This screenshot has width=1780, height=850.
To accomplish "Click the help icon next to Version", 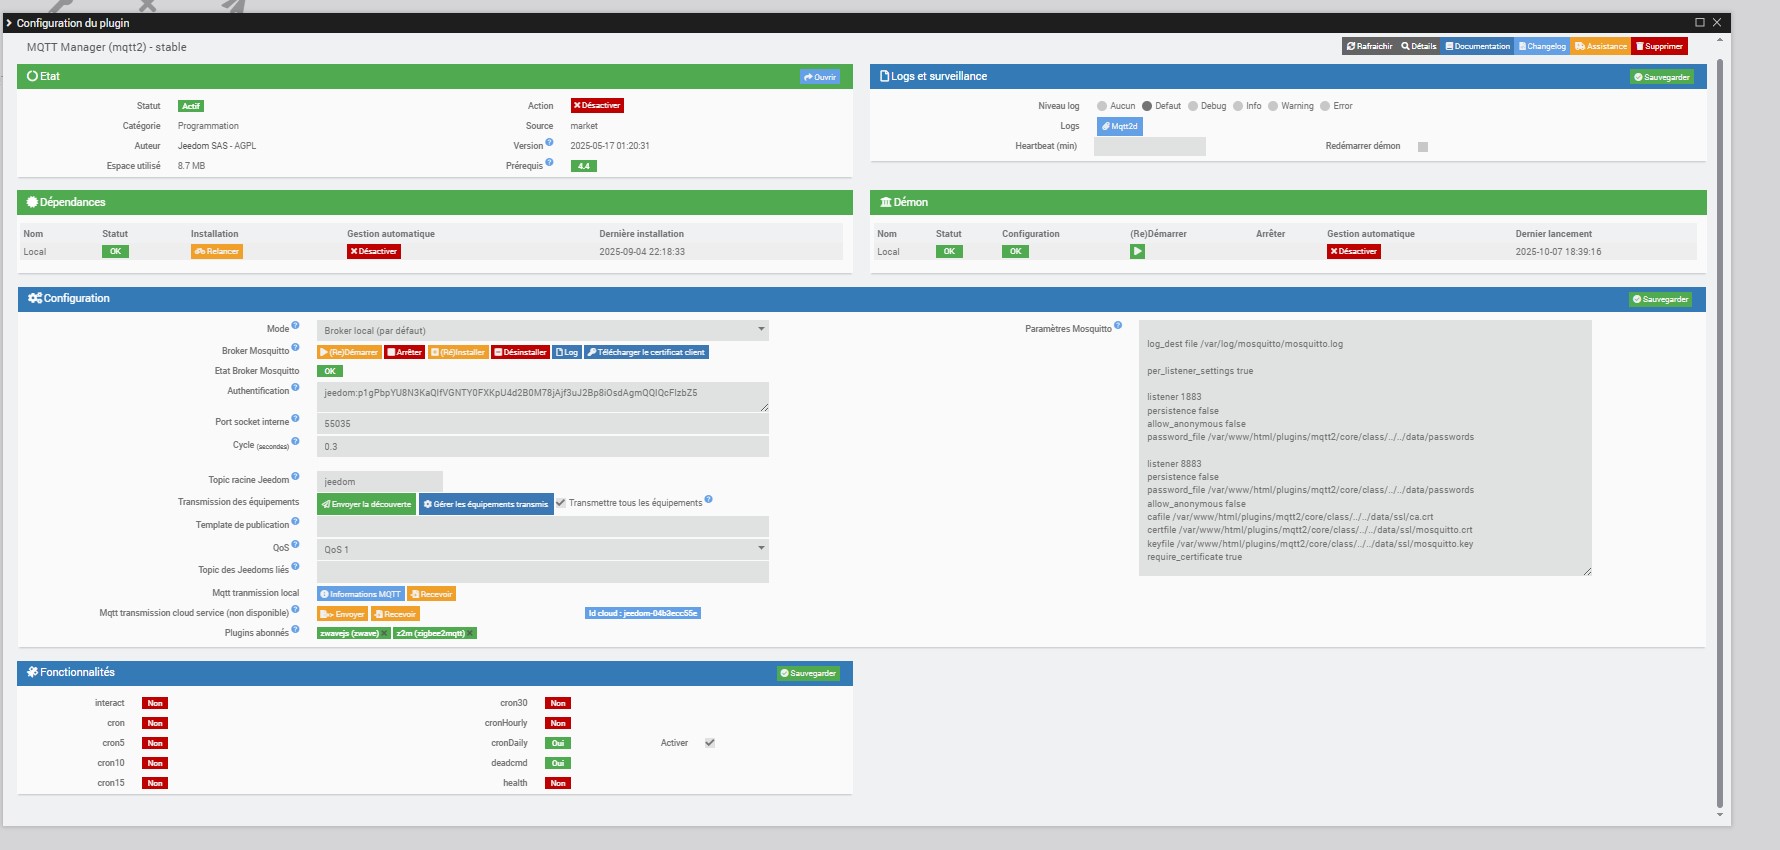I will click(549, 142).
